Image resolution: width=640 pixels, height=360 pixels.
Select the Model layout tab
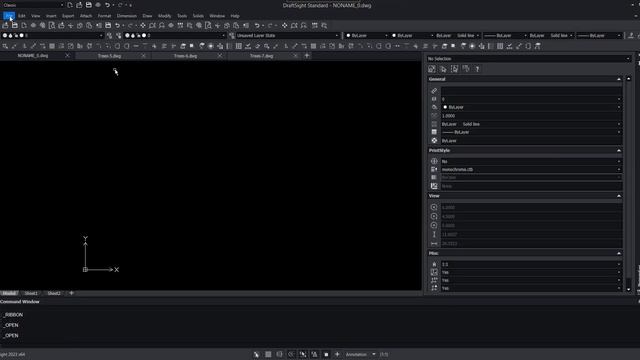point(9,293)
